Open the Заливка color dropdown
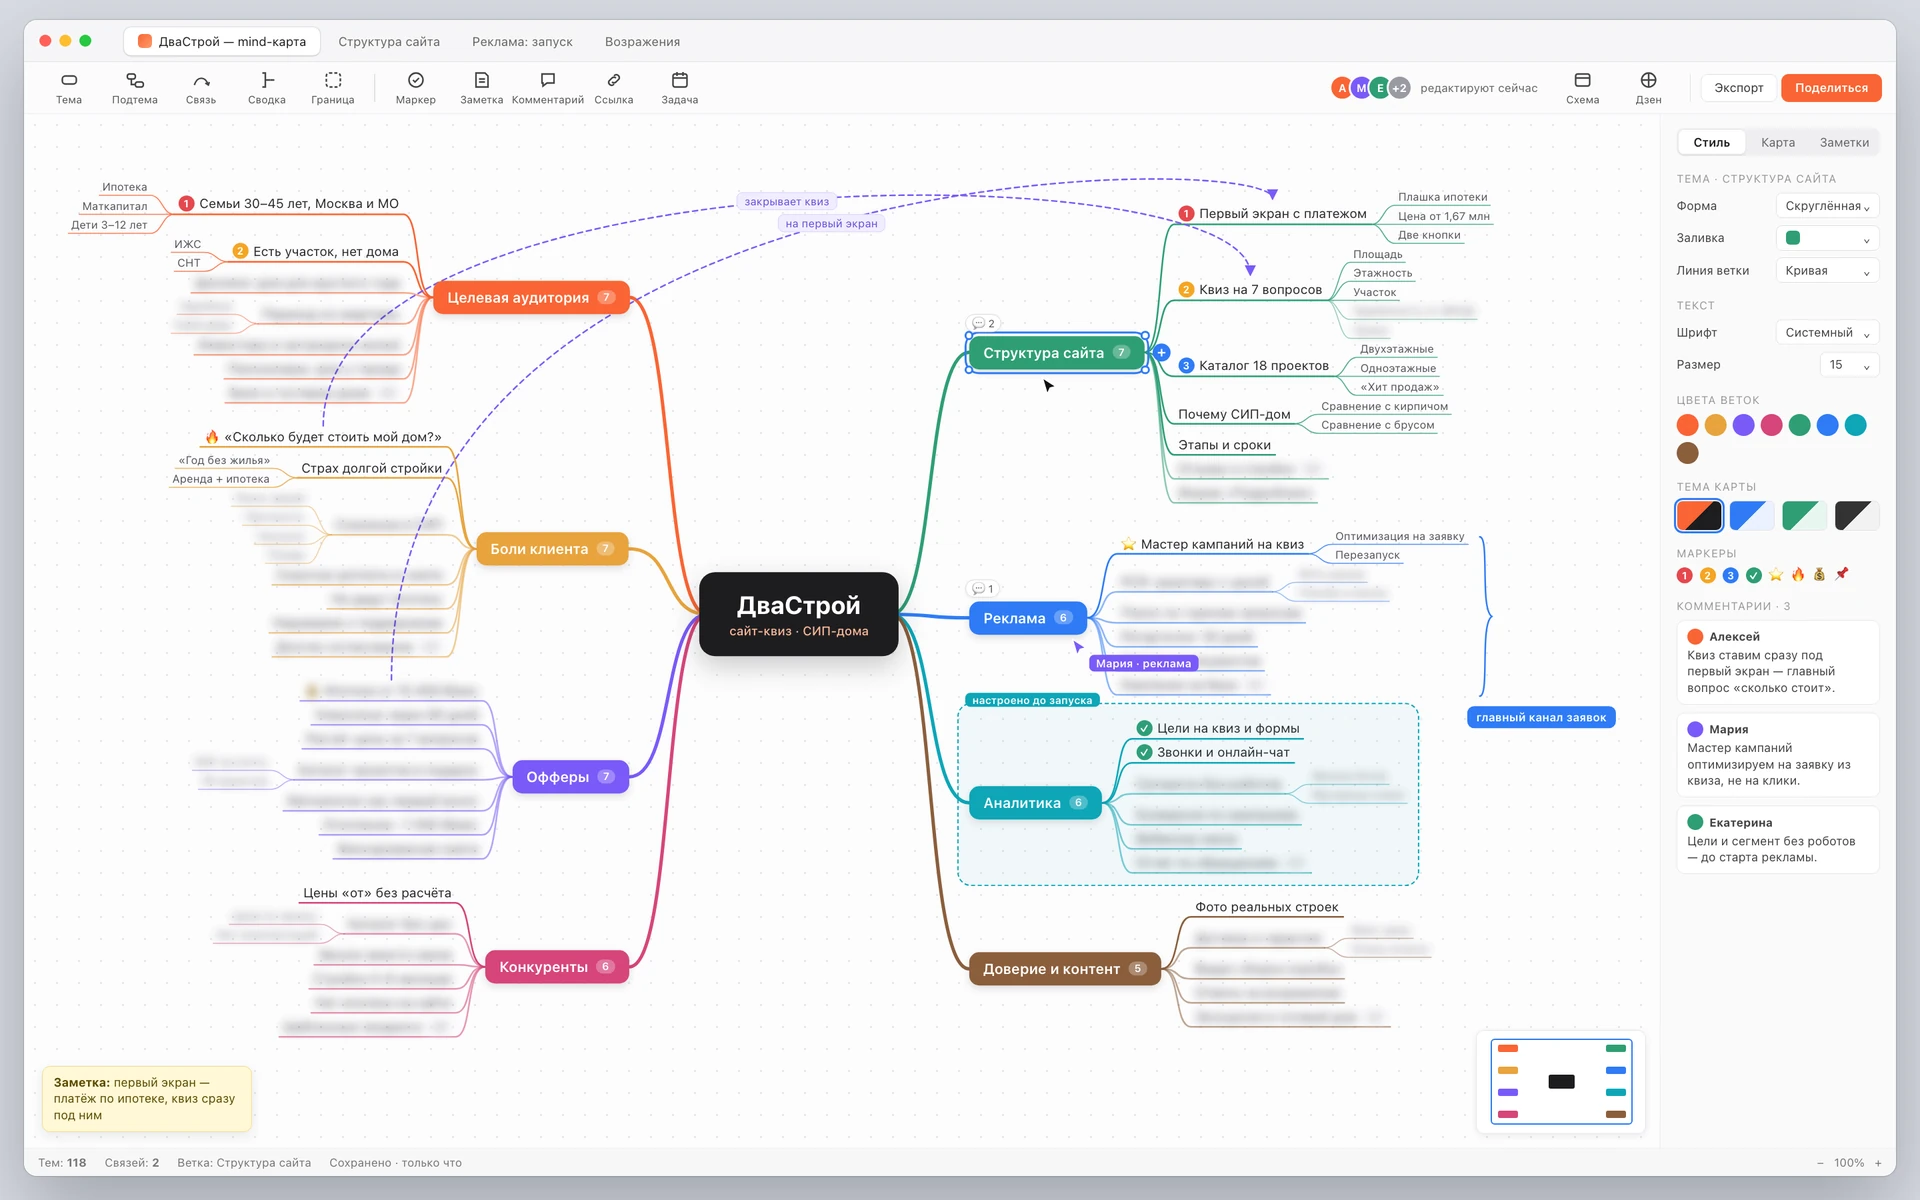This screenshot has width=1920, height=1200. tap(1827, 238)
